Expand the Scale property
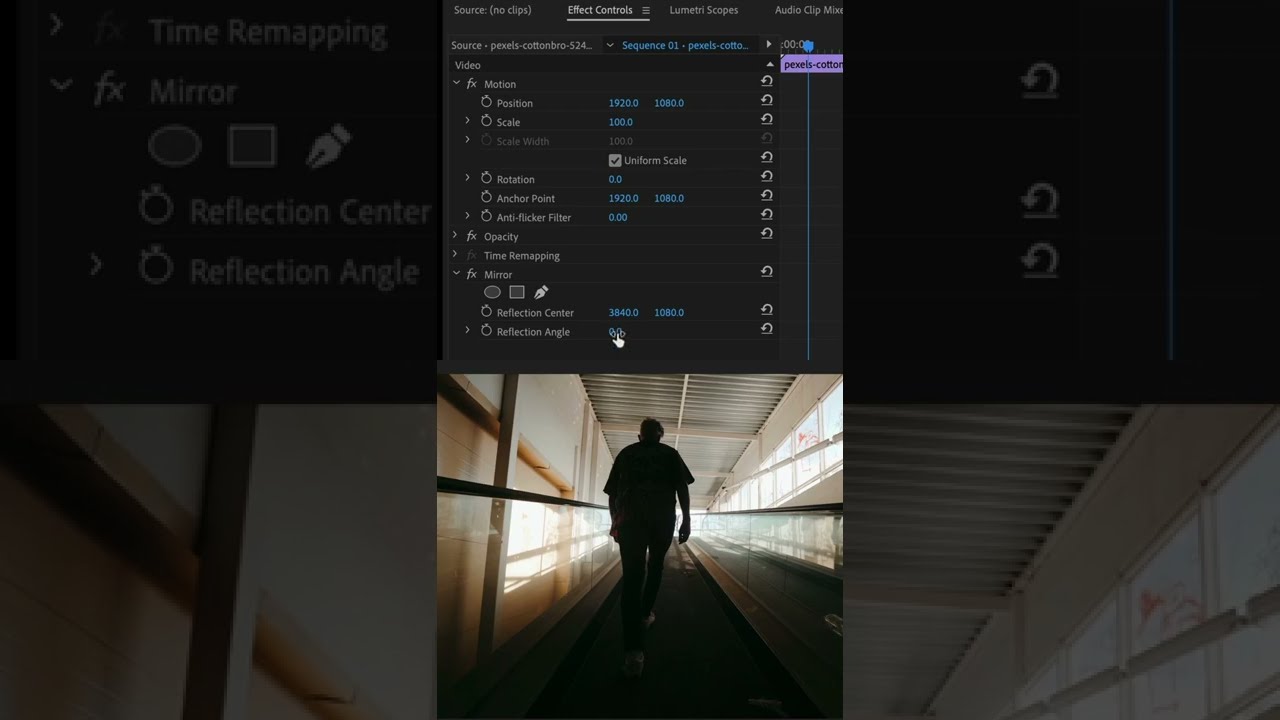 point(467,121)
